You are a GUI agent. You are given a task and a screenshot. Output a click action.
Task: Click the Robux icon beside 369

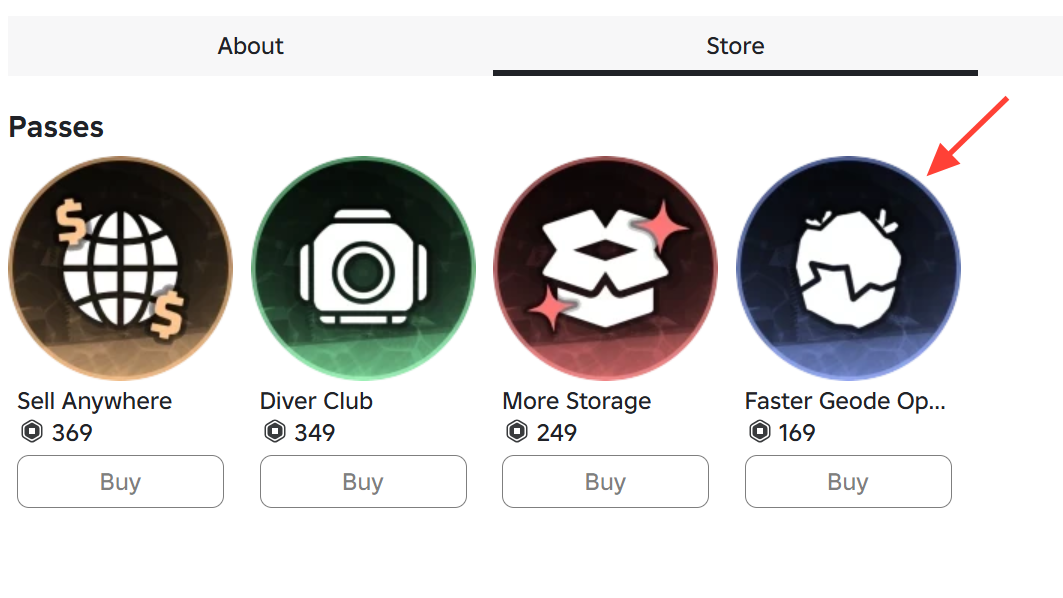31,433
